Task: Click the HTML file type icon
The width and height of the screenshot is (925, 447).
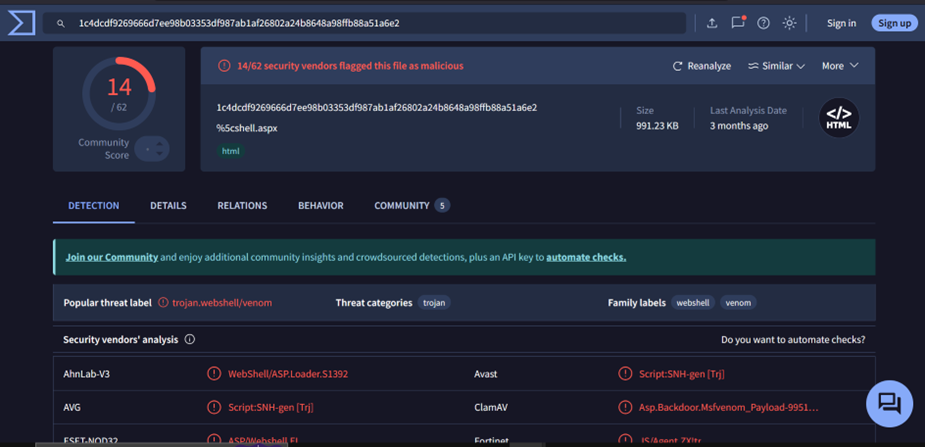Action: coord(839,118)
